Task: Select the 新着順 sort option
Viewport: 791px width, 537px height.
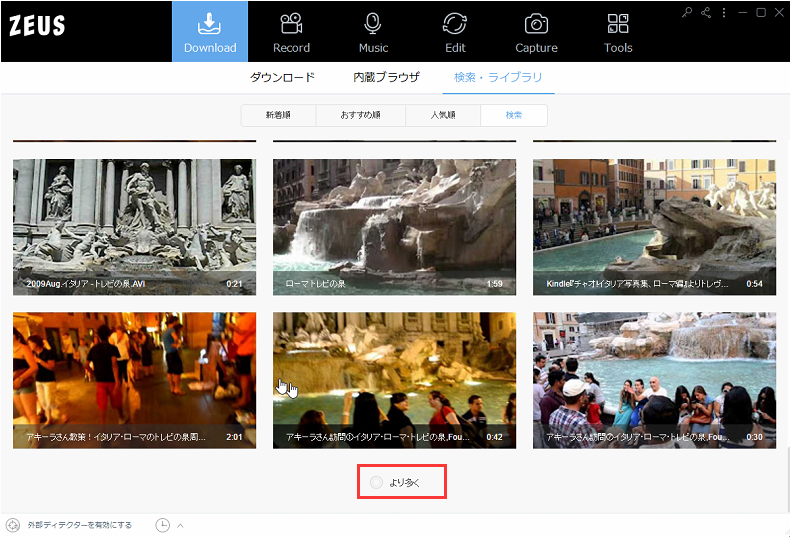Action: tap(279, 115)
